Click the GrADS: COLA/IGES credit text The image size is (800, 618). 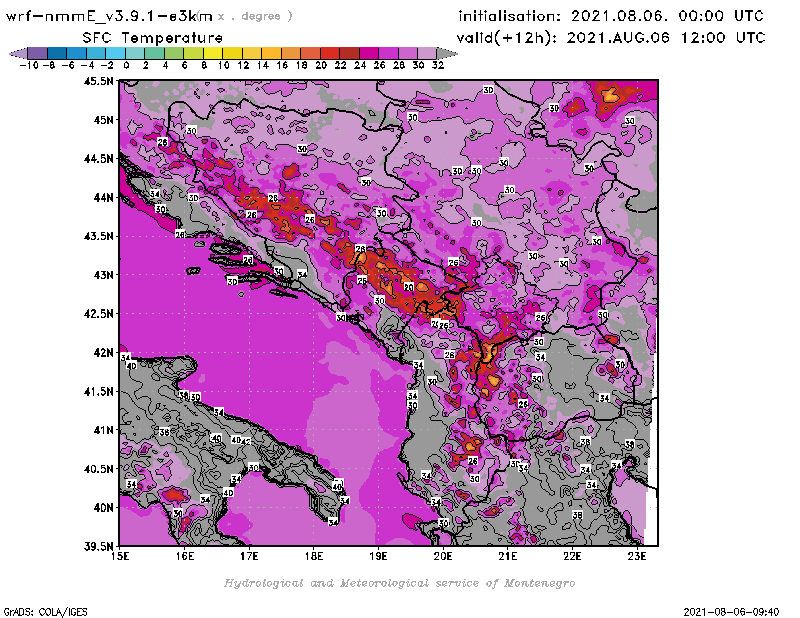[x=37, y=610]
